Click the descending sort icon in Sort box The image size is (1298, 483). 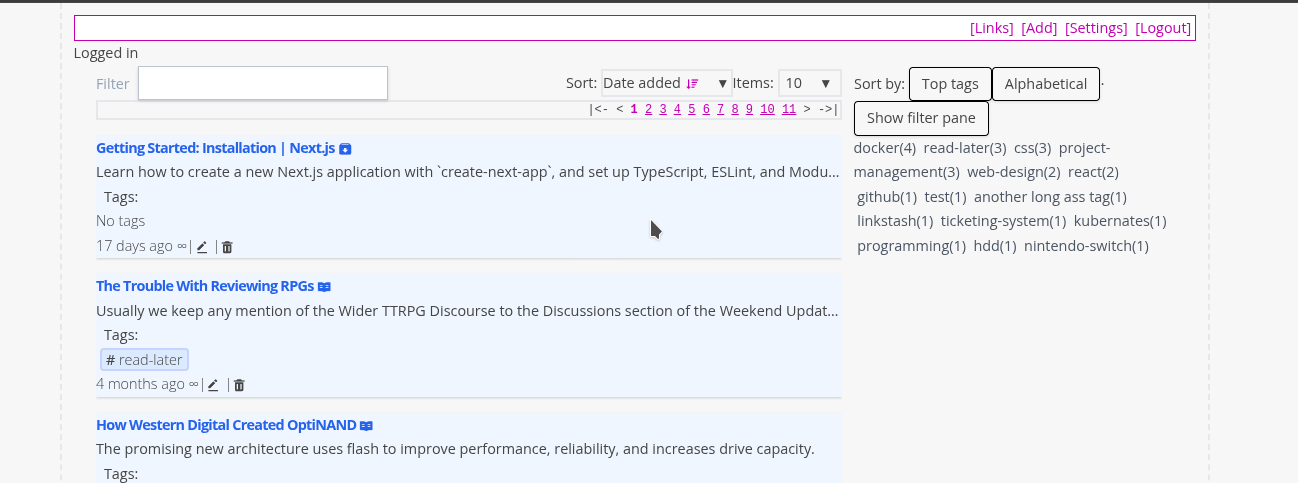click(x=692, y=84)
